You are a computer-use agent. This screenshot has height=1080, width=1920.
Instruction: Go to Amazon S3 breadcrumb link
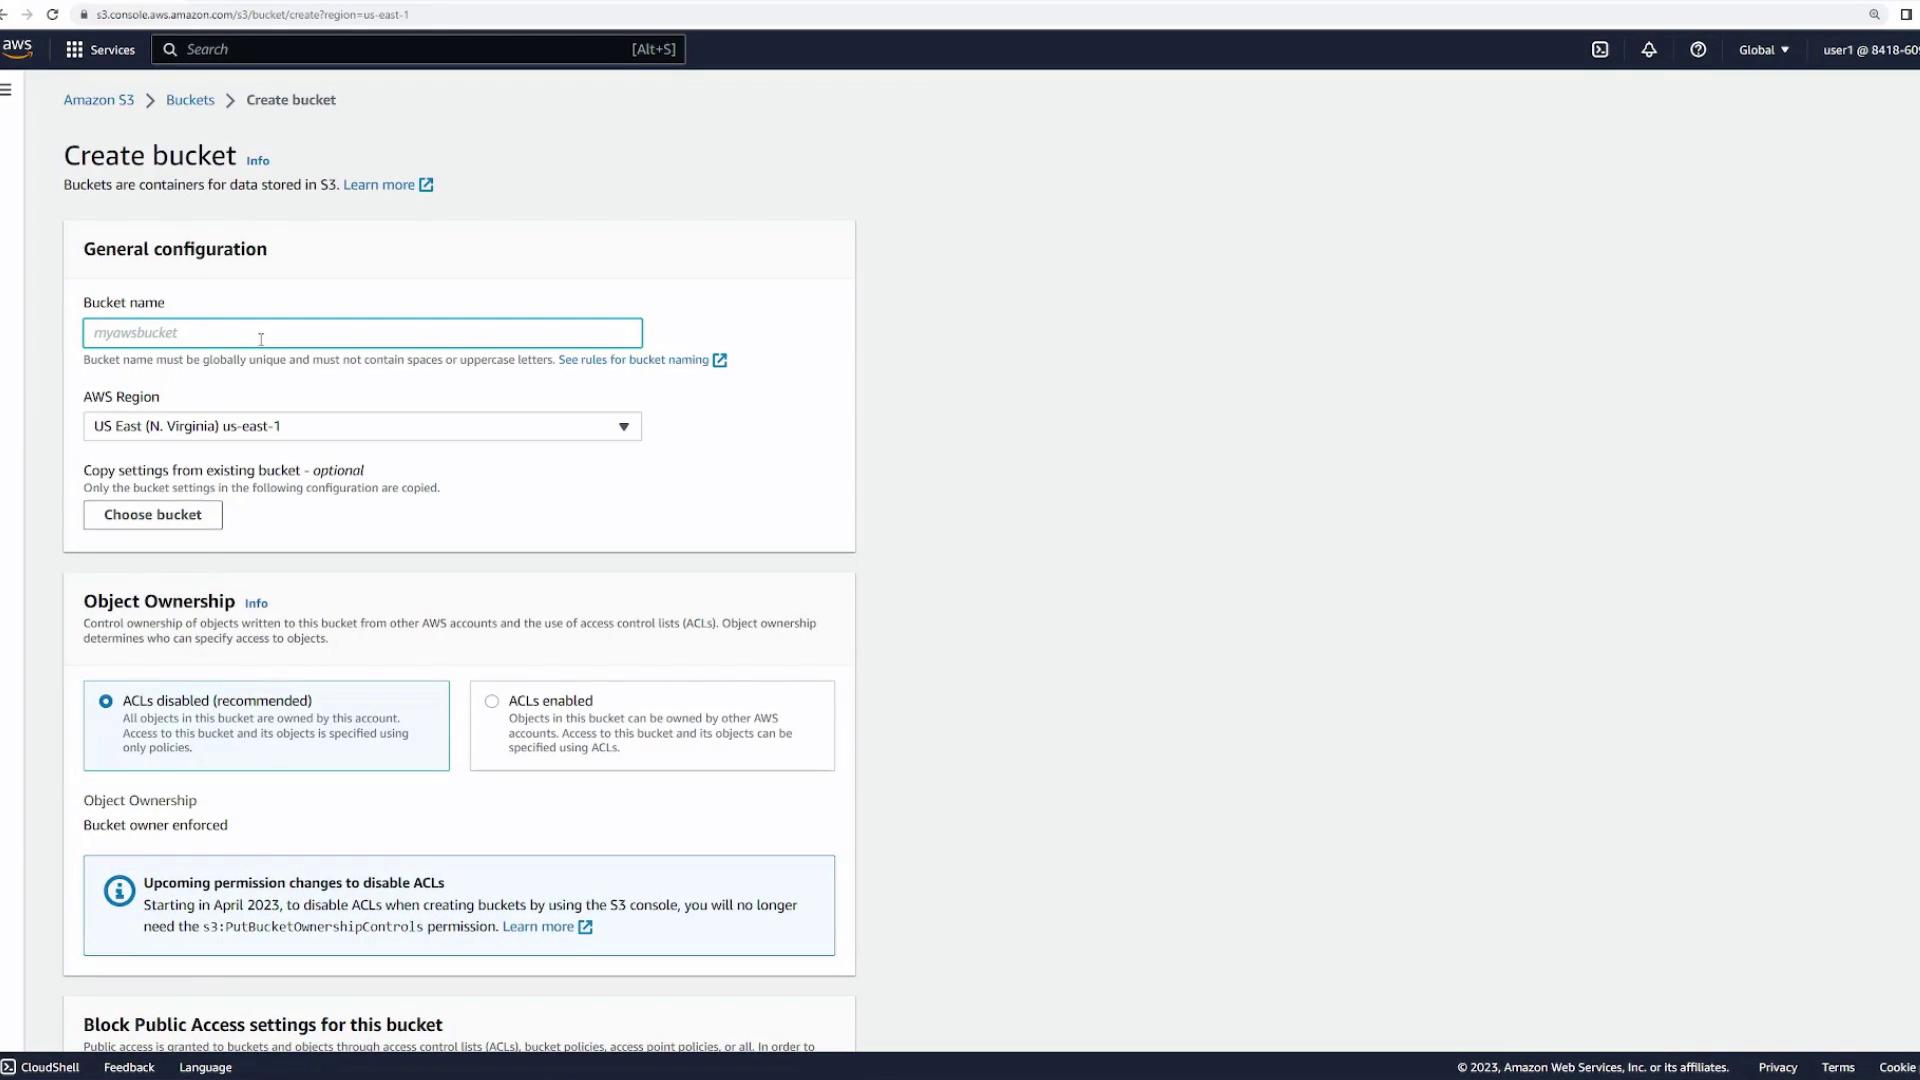pos(98,100)
